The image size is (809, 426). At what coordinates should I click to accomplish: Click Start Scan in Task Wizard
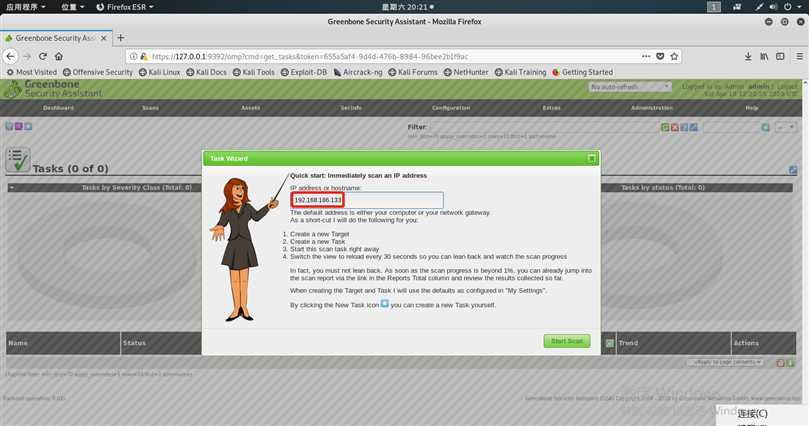[x=567, y=341]
